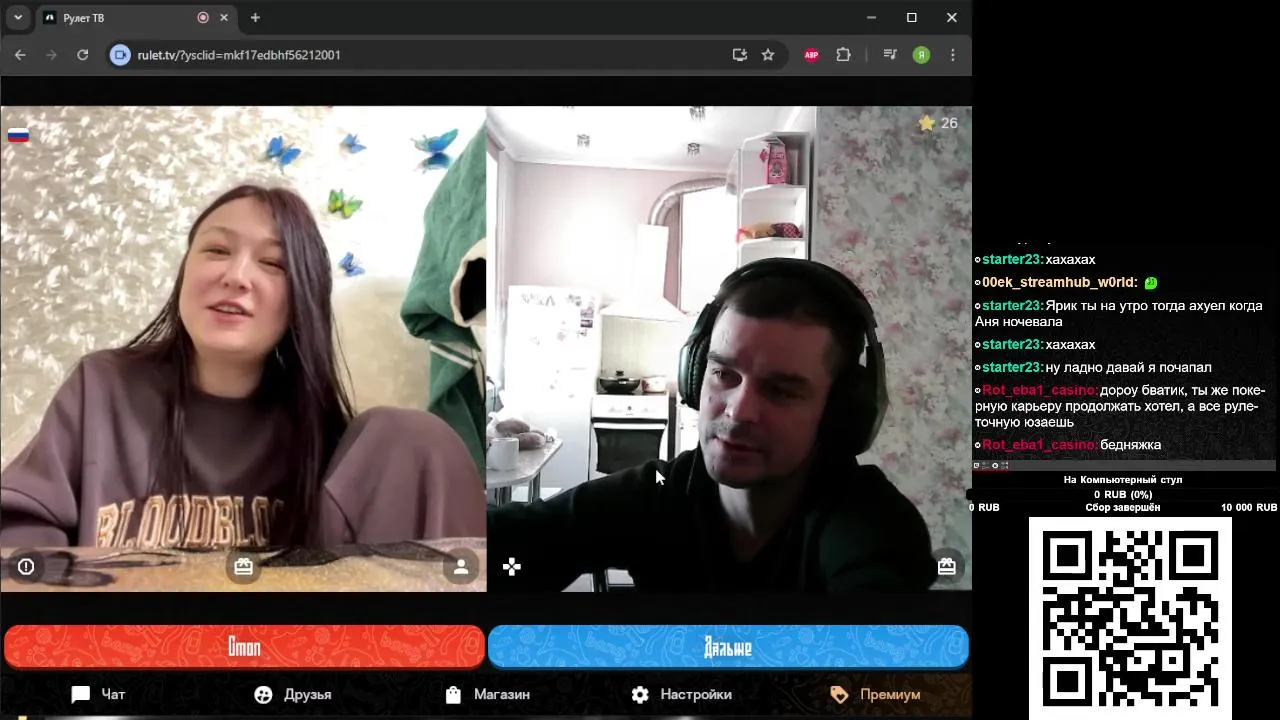The height and width of the screenshot is (720, 1280).
Task: Open the Друзья tab
Action: pos(293,694)
